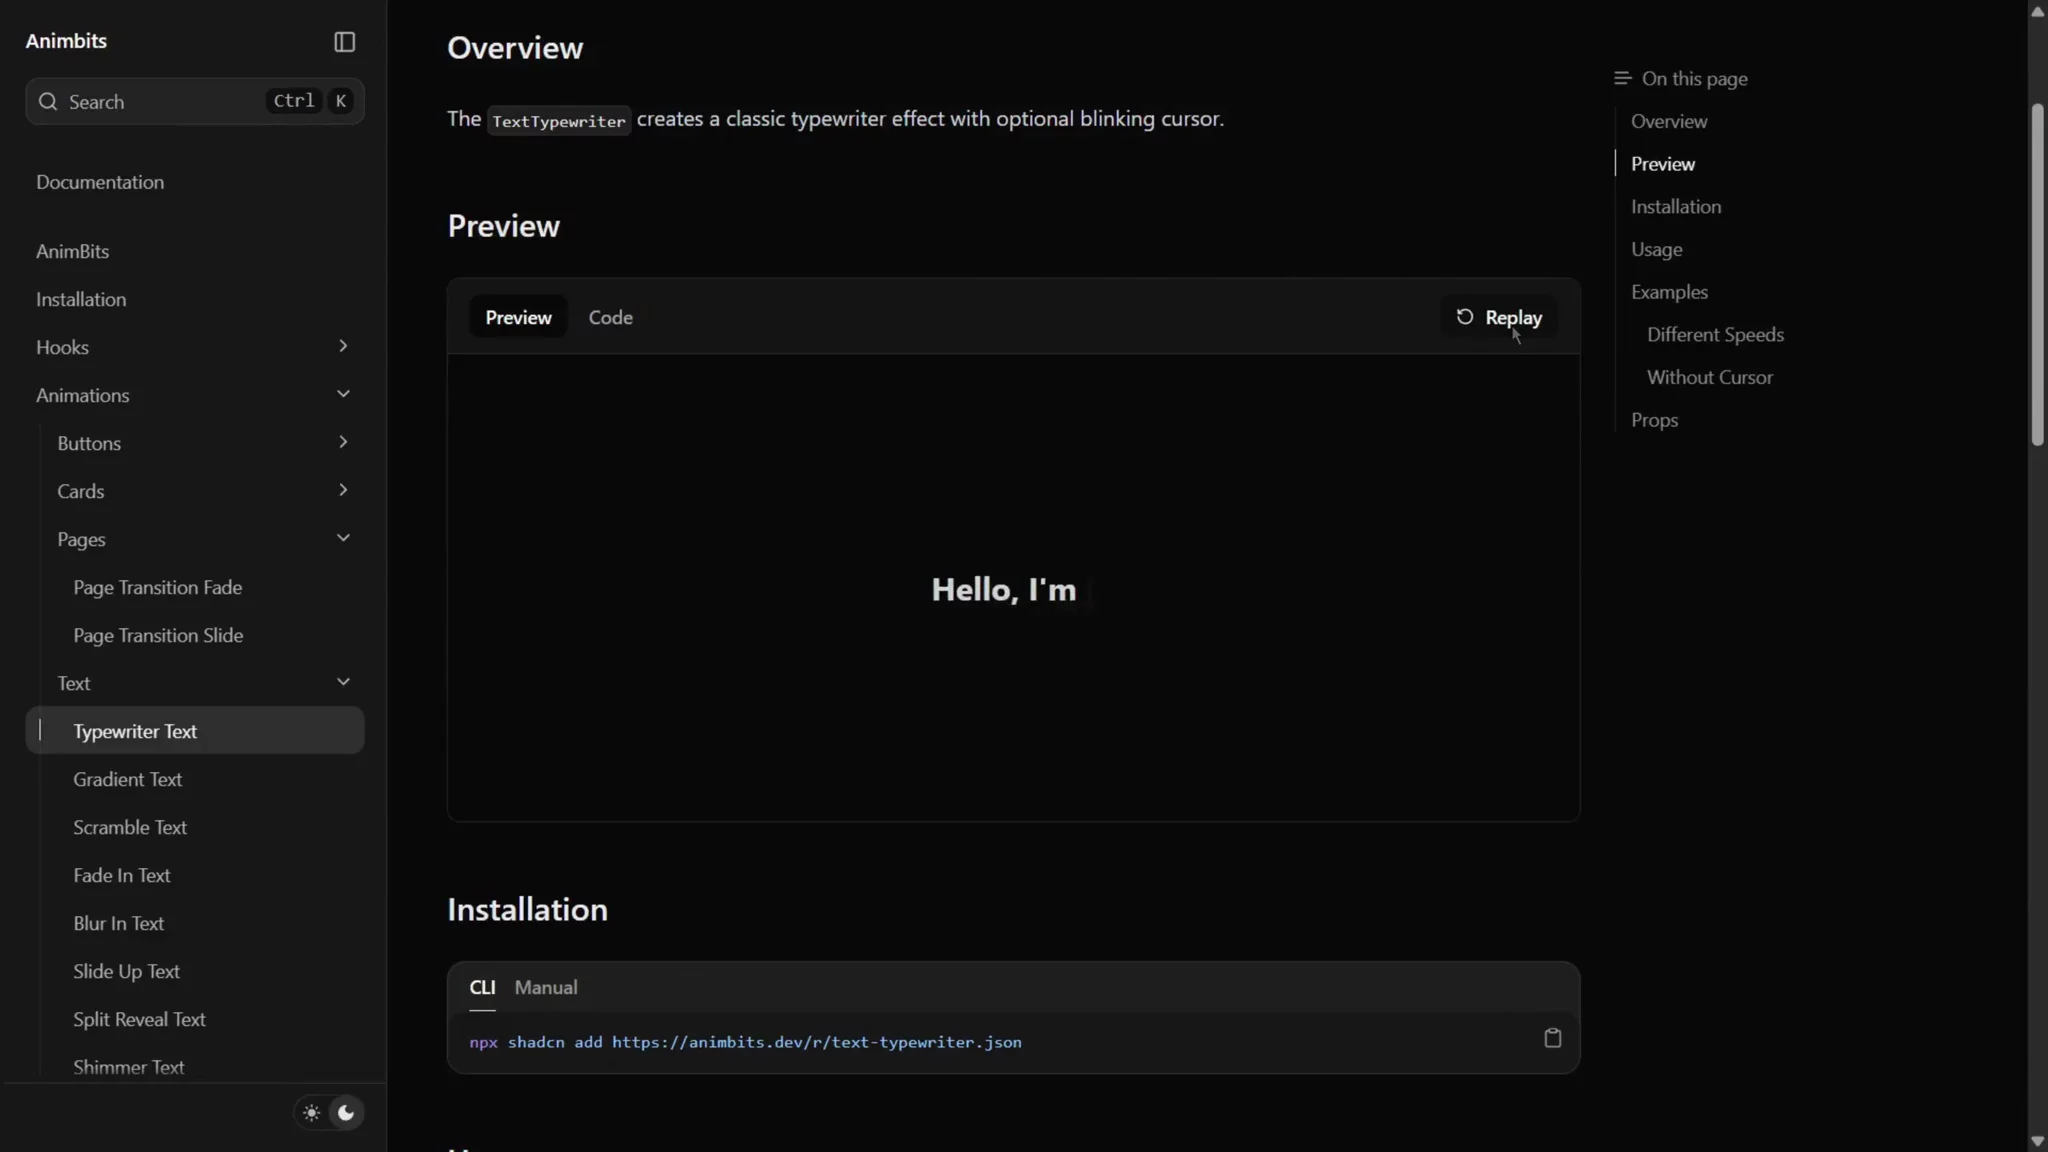This screenshot has height=1152, width=2048.
Task: Enable dark mode with moon icon
Action: click(x=345, y=1111)
